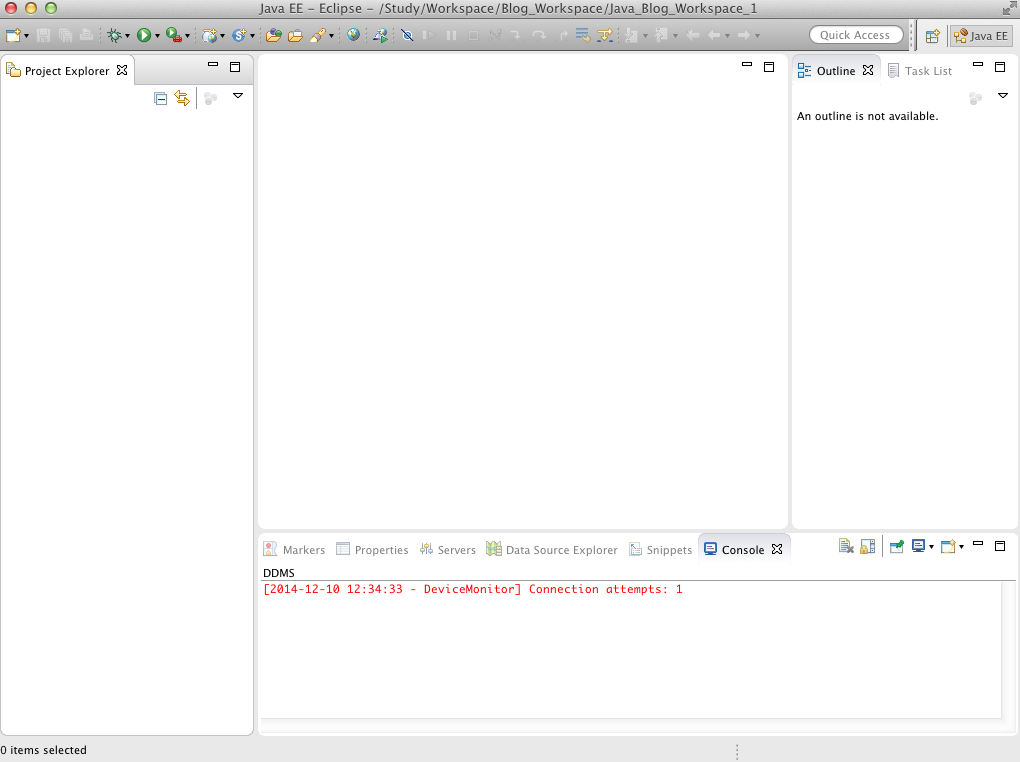The image size is (1020, 762).
Task: Click the Open Task folder icon
Action: pyautogui.click(x=295, y=35)
